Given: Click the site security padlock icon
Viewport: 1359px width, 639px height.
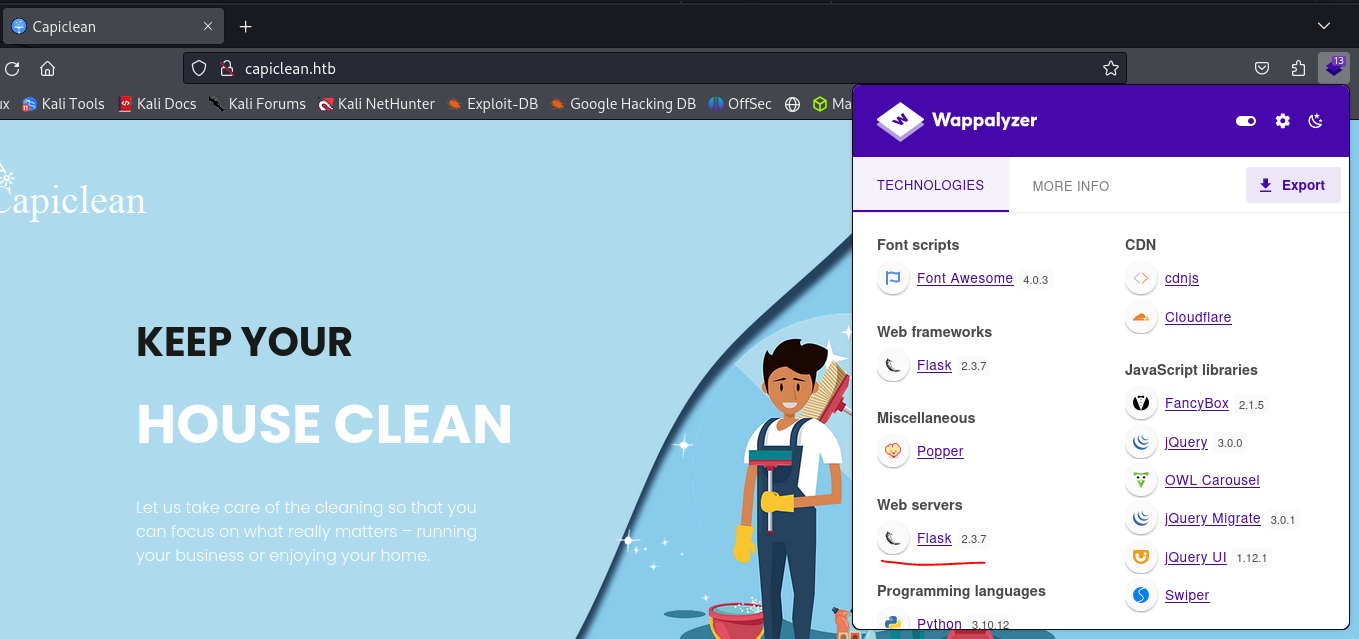Looking at the screenshot, I should (x=226, y=68).
